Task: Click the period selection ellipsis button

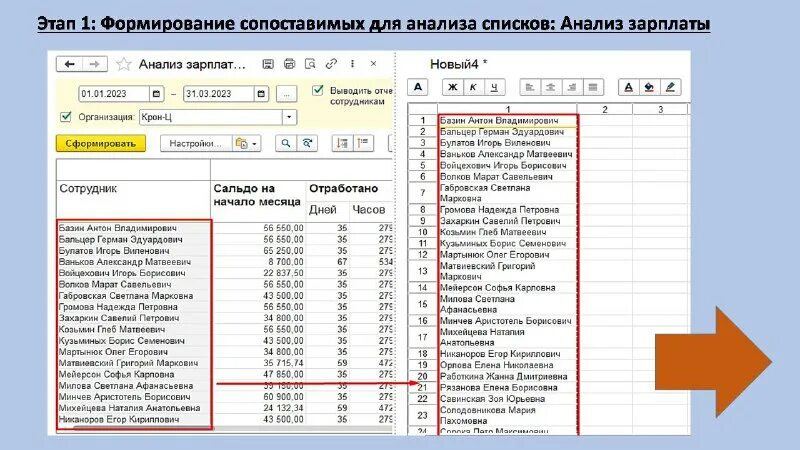Action: tap(286, 94)
